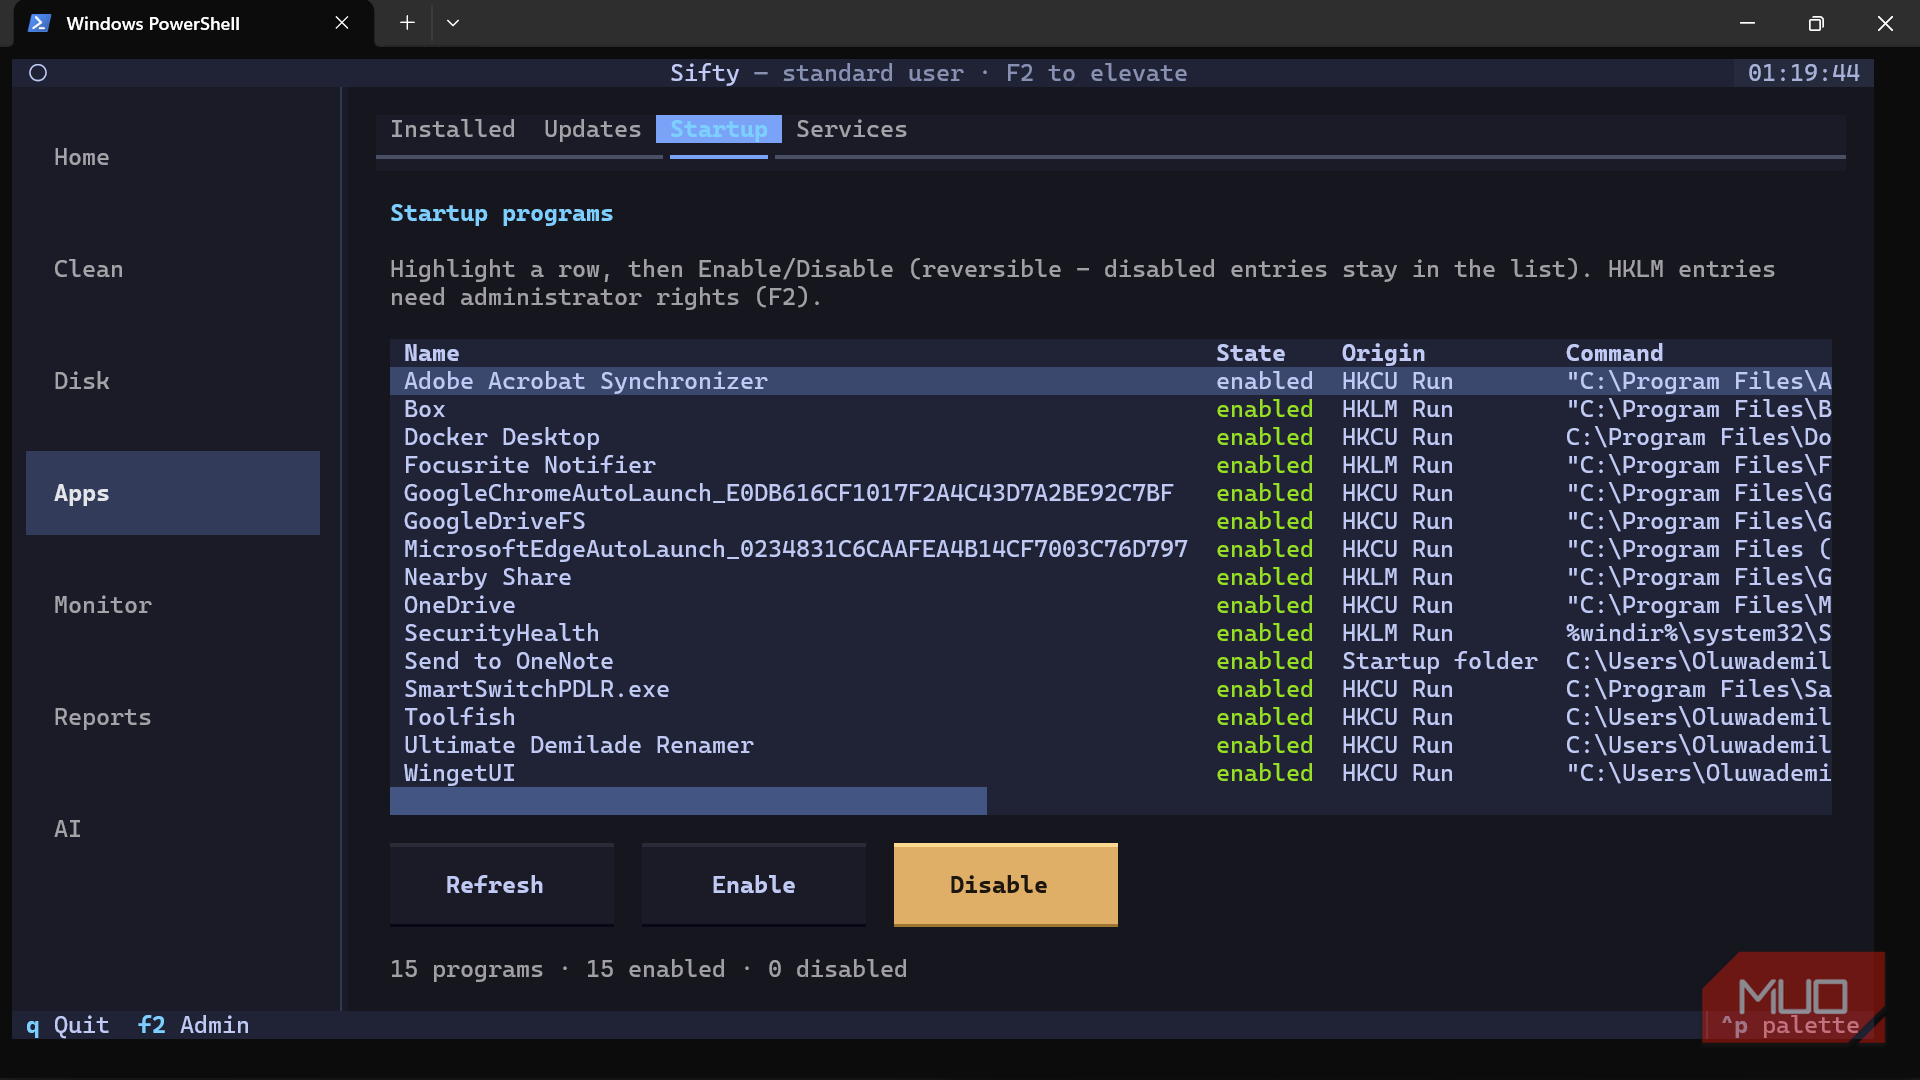Open the Services tab
This screenshot has width=1920, height=1080.
click(852, 129)
